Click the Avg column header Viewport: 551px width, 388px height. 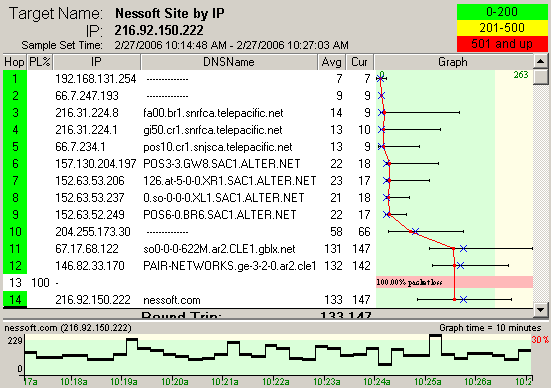[x=331, y=62]
